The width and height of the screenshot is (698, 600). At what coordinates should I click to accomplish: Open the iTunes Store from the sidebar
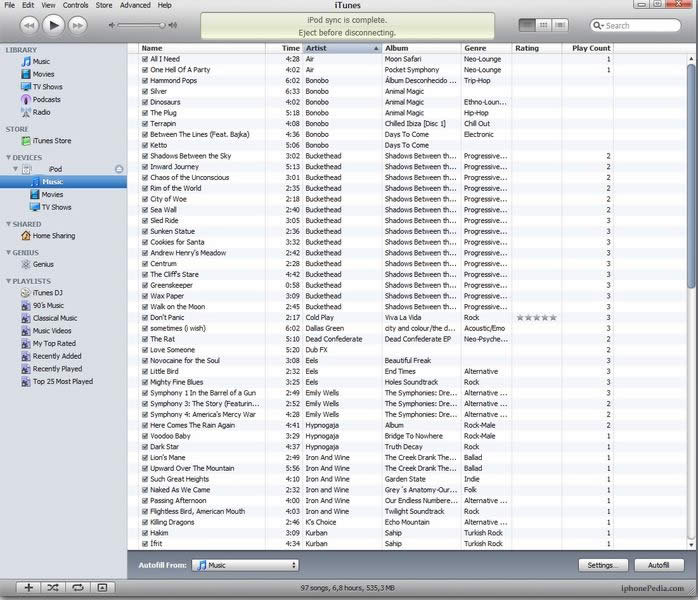pyautogui.click(x=51, y=141)
